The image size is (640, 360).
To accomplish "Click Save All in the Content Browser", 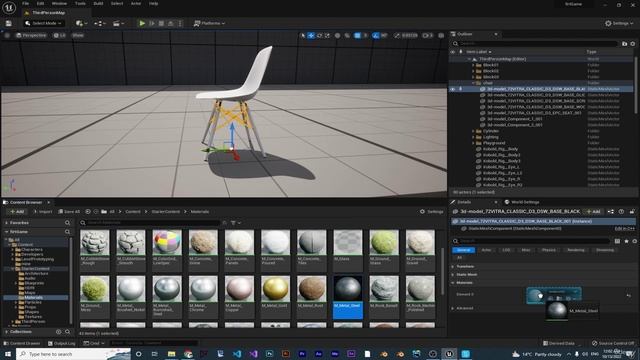I will click(x=69, y=211).
